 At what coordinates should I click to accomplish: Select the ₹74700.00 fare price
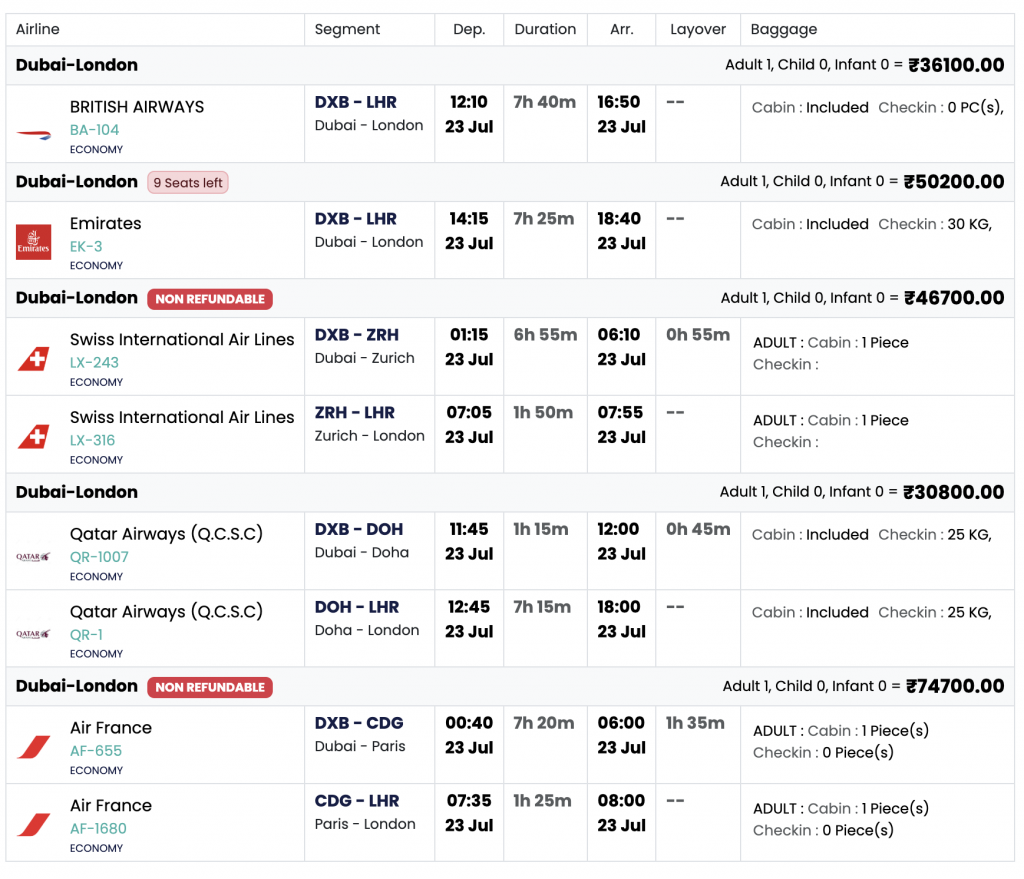coord(955,686)
